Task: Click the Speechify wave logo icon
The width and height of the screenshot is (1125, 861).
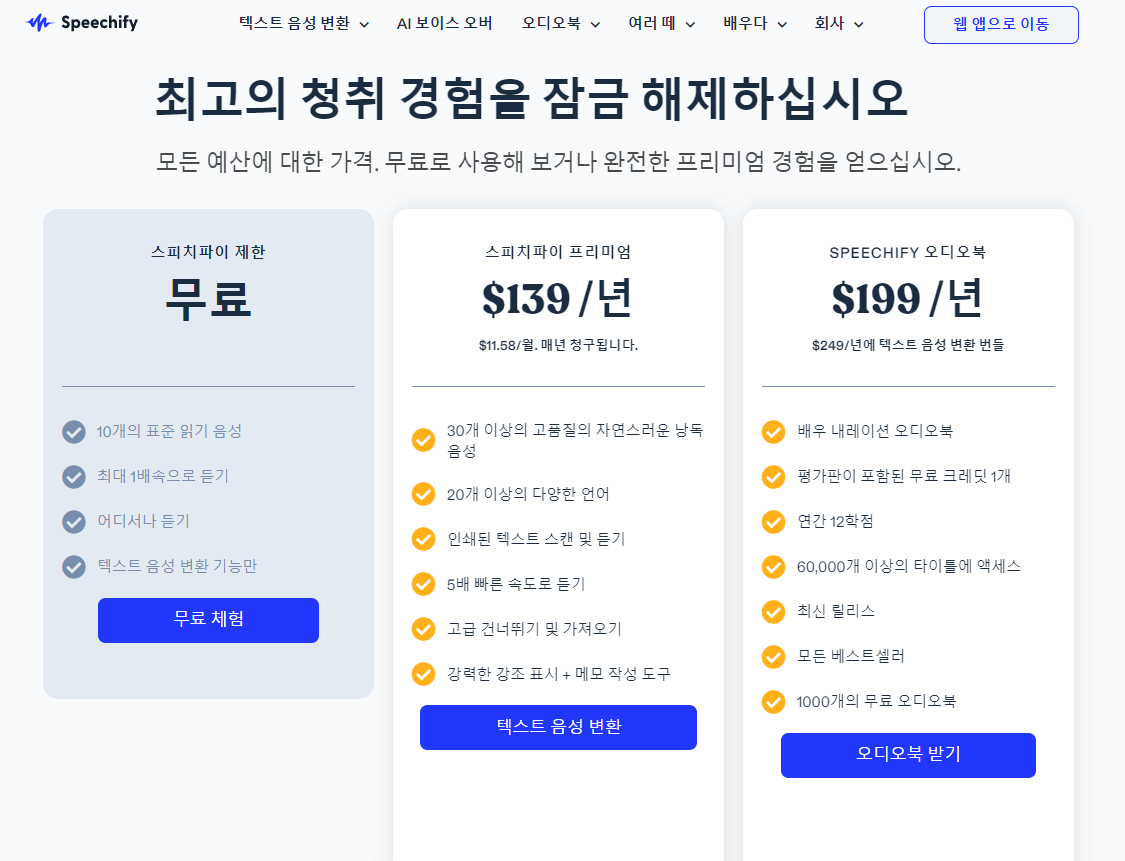Action: click(38, 23)
